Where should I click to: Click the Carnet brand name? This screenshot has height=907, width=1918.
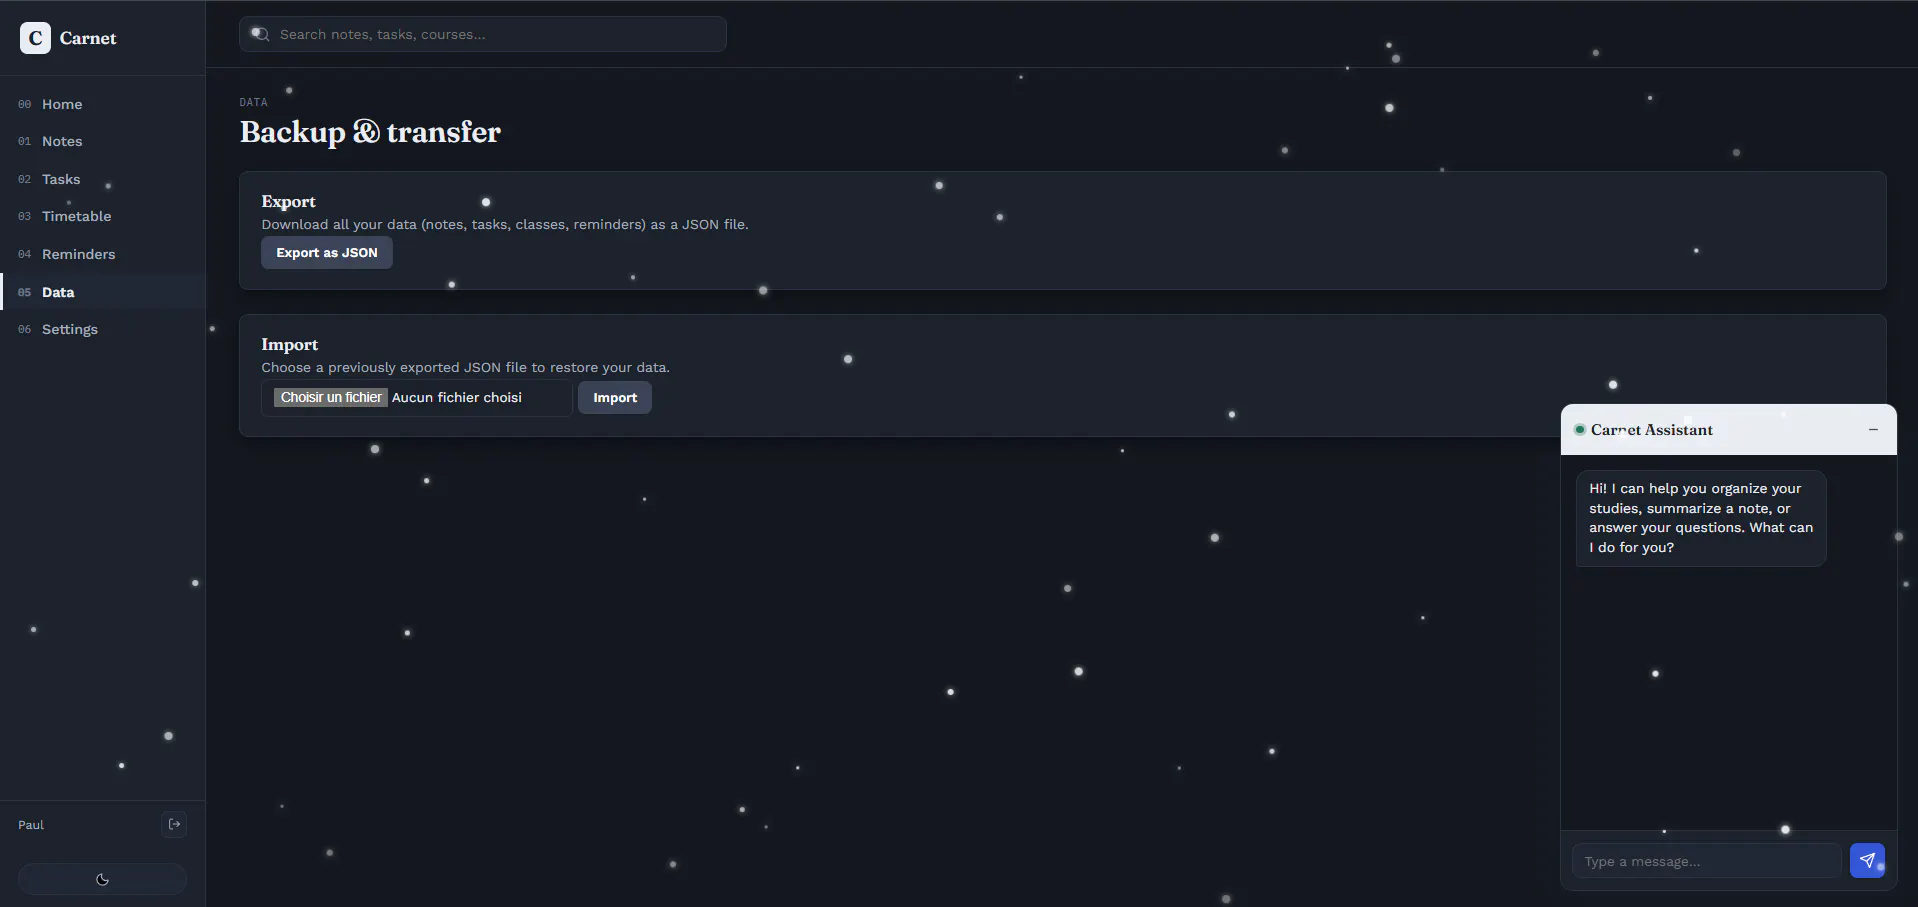(x=88, y=38)
